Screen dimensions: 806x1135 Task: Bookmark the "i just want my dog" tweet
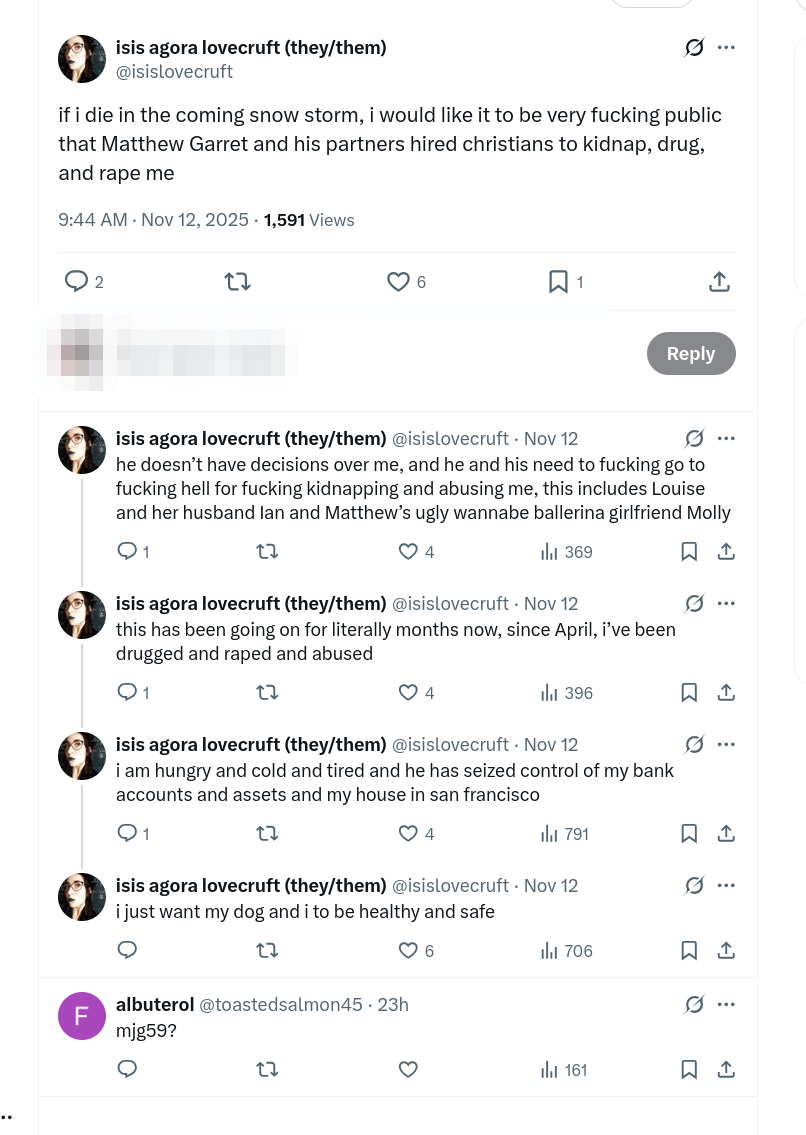click(x=688, y=950)
